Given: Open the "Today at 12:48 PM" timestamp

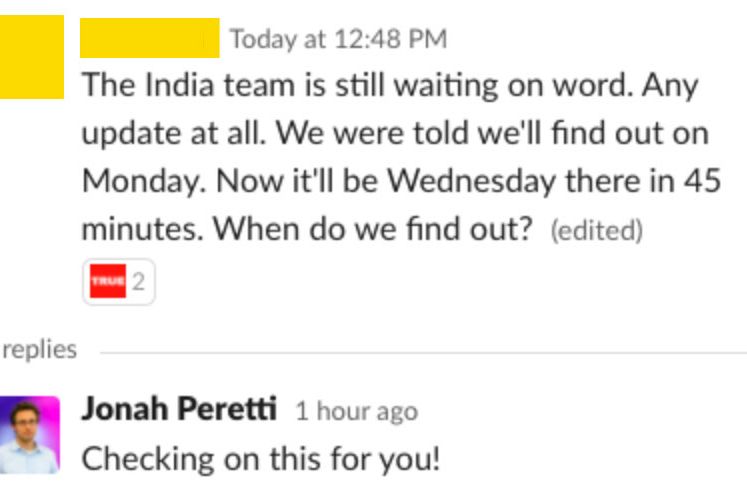Looking at the screenshot, I should click(338, 39).
